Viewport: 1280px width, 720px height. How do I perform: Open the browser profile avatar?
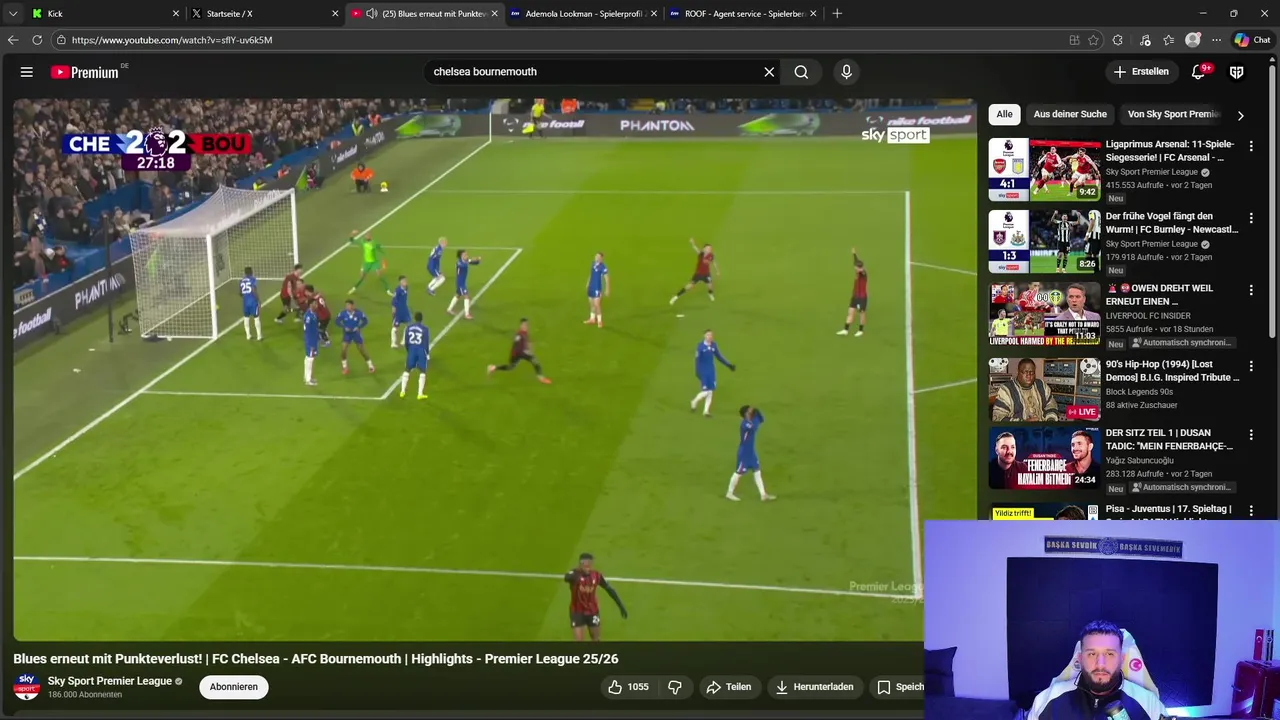(1193, 40)
